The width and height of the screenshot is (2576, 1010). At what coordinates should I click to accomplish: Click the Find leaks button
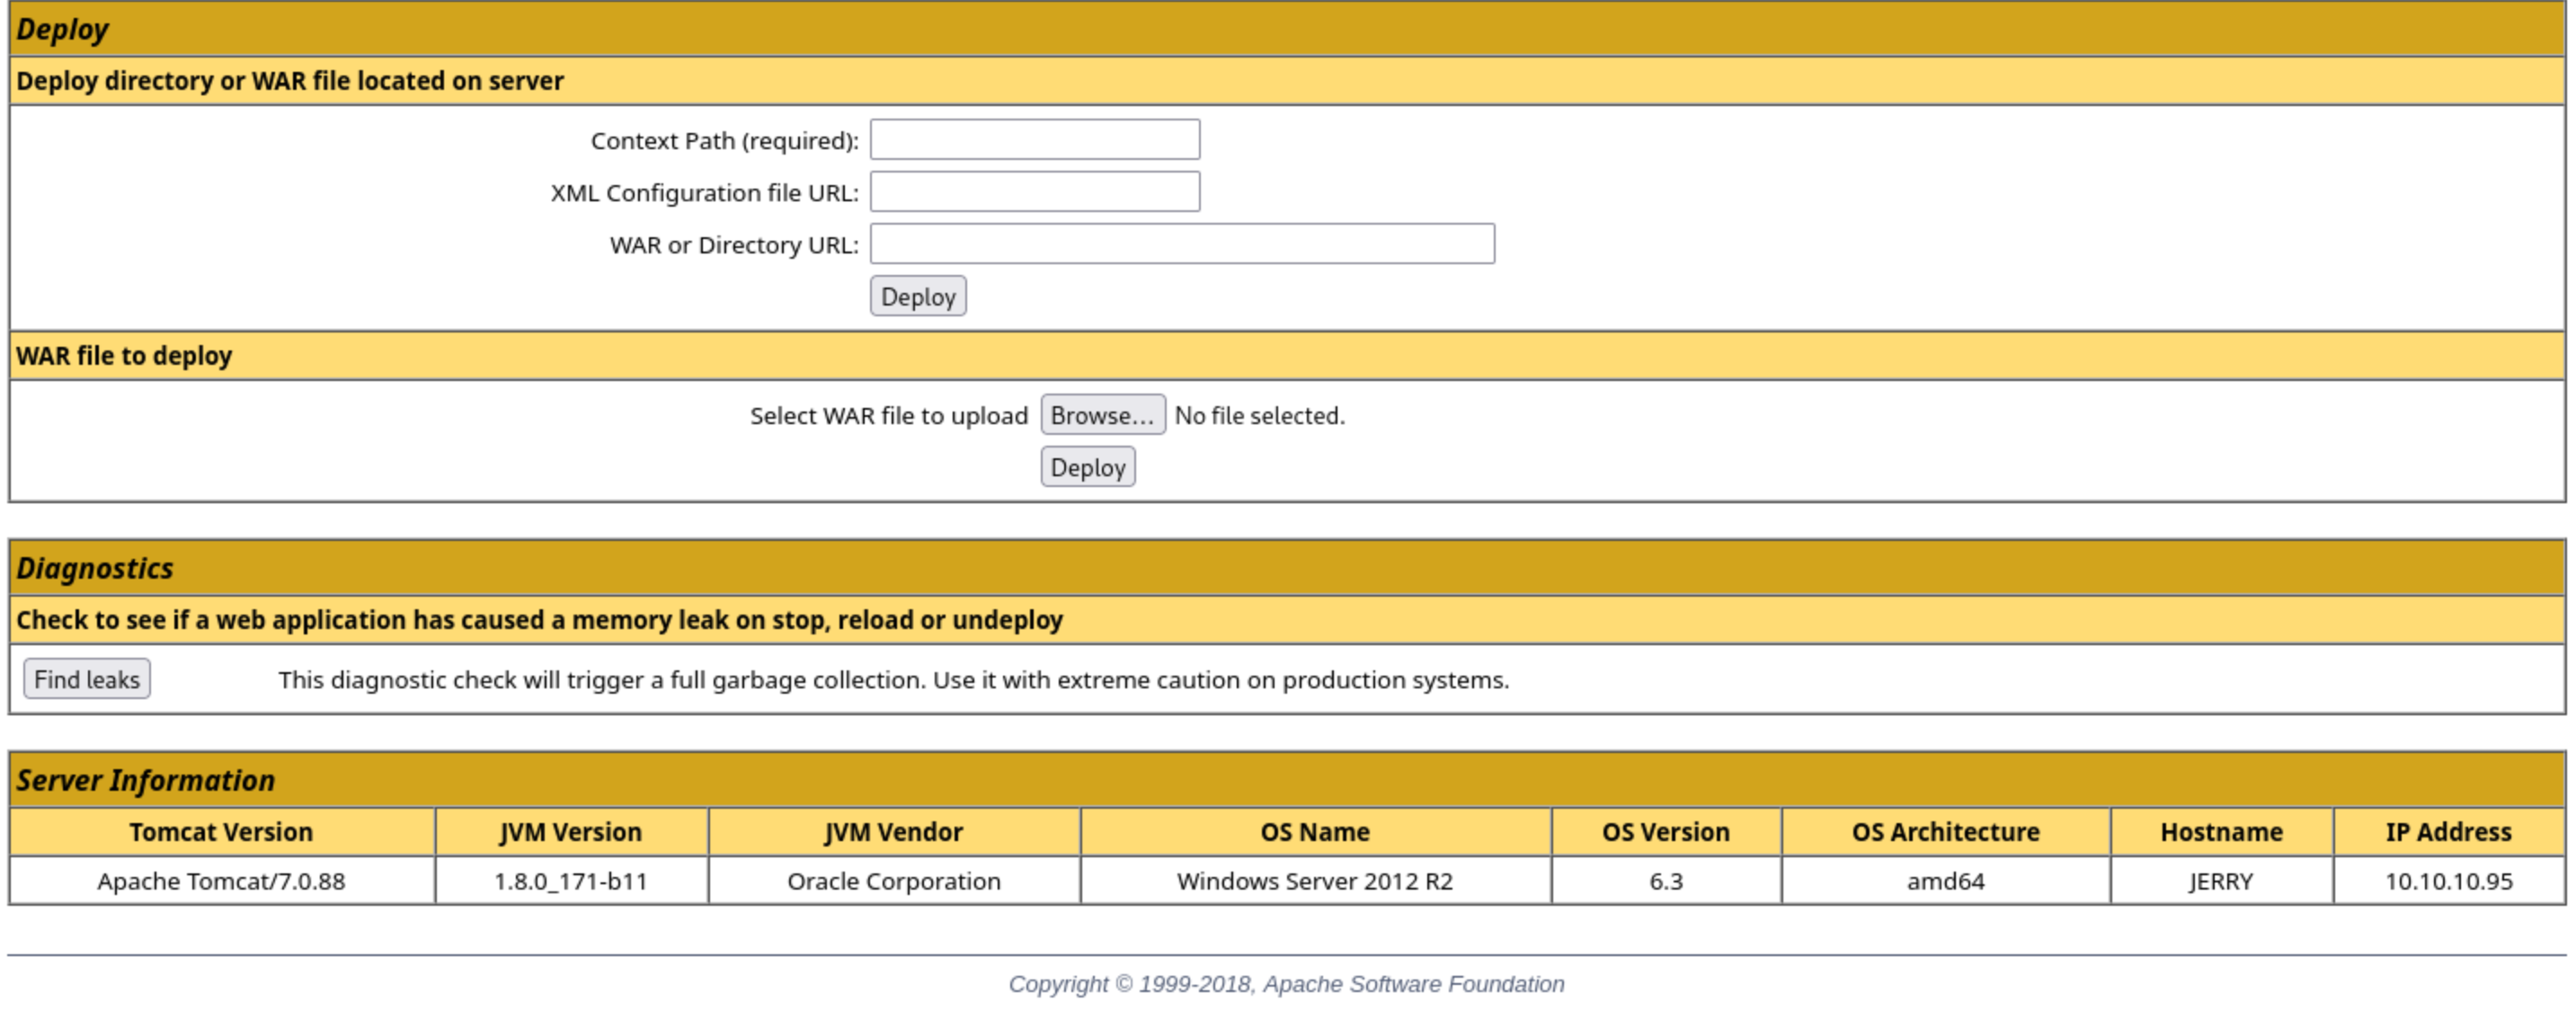tap(87, 679)
